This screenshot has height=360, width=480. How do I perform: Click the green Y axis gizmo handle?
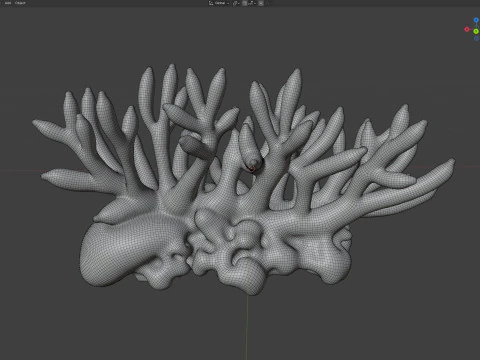click(476, 31)
